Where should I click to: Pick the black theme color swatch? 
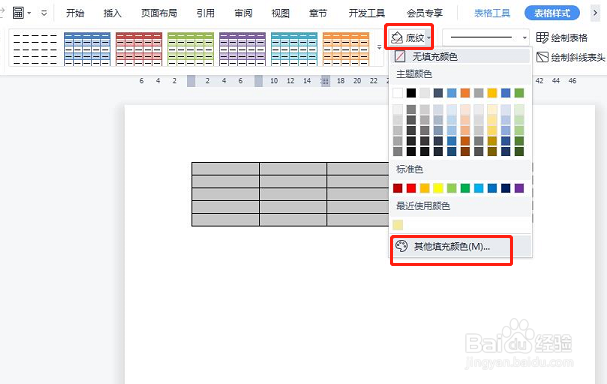tap(411, 93)
